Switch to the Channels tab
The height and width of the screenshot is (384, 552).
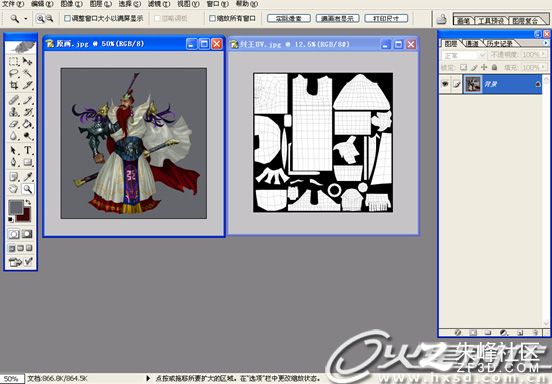[x=472, y=44]
